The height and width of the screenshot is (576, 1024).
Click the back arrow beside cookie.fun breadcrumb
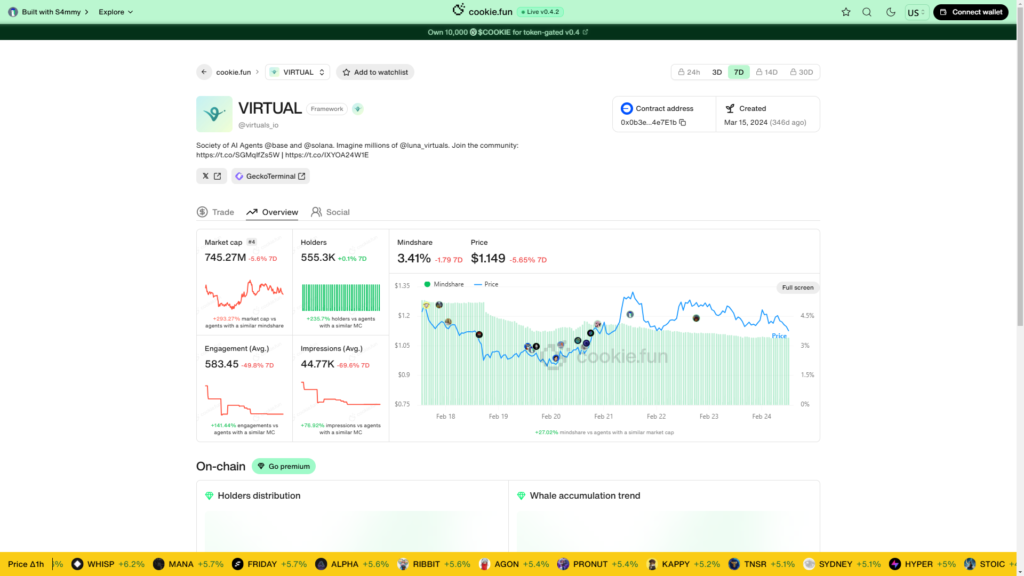[x=204, y=72]
